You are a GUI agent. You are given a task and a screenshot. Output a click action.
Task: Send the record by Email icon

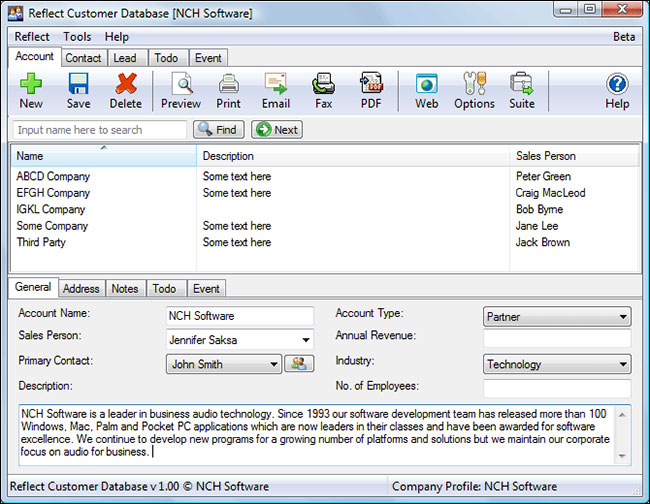click(x=276, y=86)
